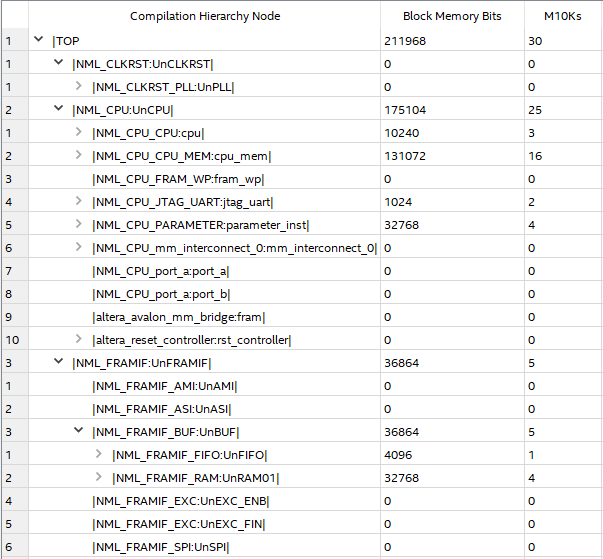This screenshot has width=603, height=559.
Task: Collapse the NML_FRAMIF_BUF:UnBUF node
Action: click(x=78, y=430)
